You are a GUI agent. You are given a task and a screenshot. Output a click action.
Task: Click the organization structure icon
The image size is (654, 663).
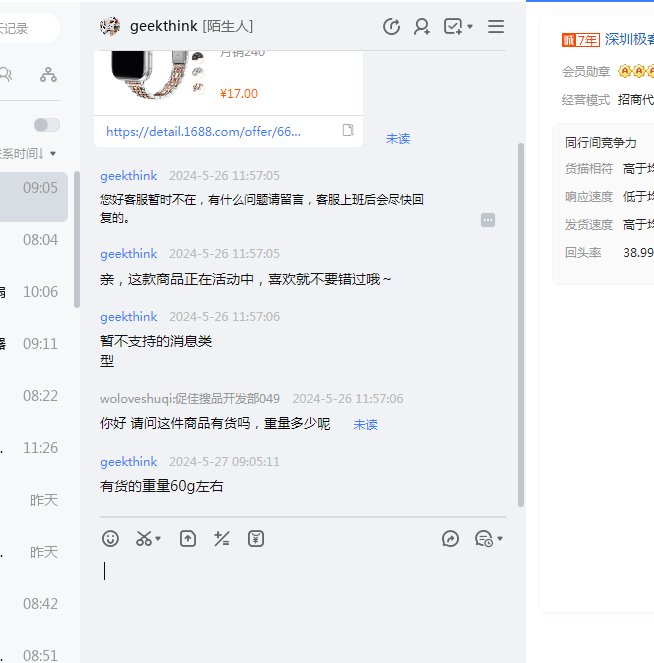point(48,75)
